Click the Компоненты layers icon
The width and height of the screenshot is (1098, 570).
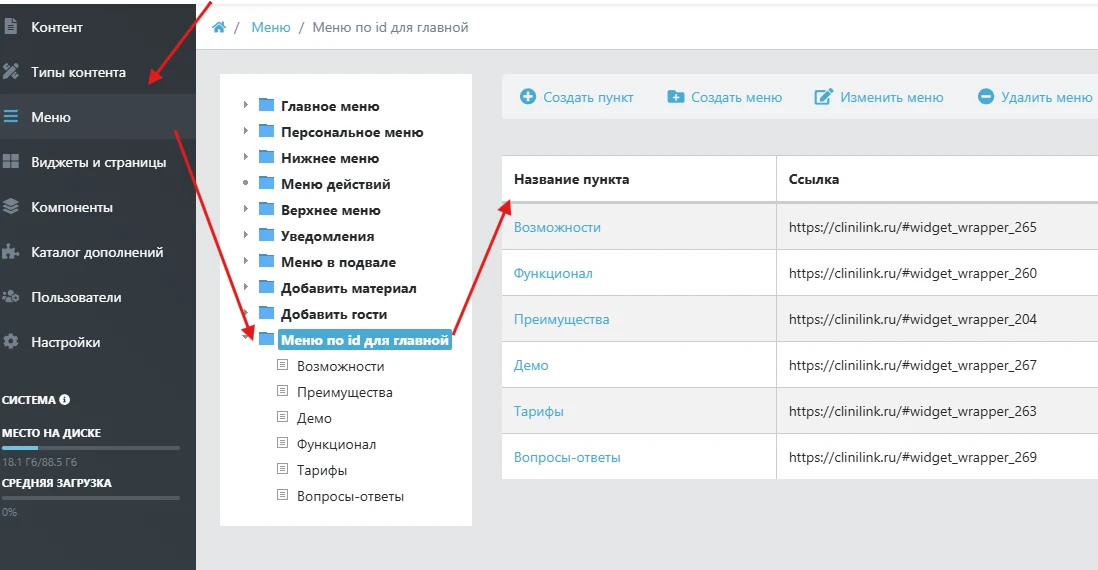point(11,207)
